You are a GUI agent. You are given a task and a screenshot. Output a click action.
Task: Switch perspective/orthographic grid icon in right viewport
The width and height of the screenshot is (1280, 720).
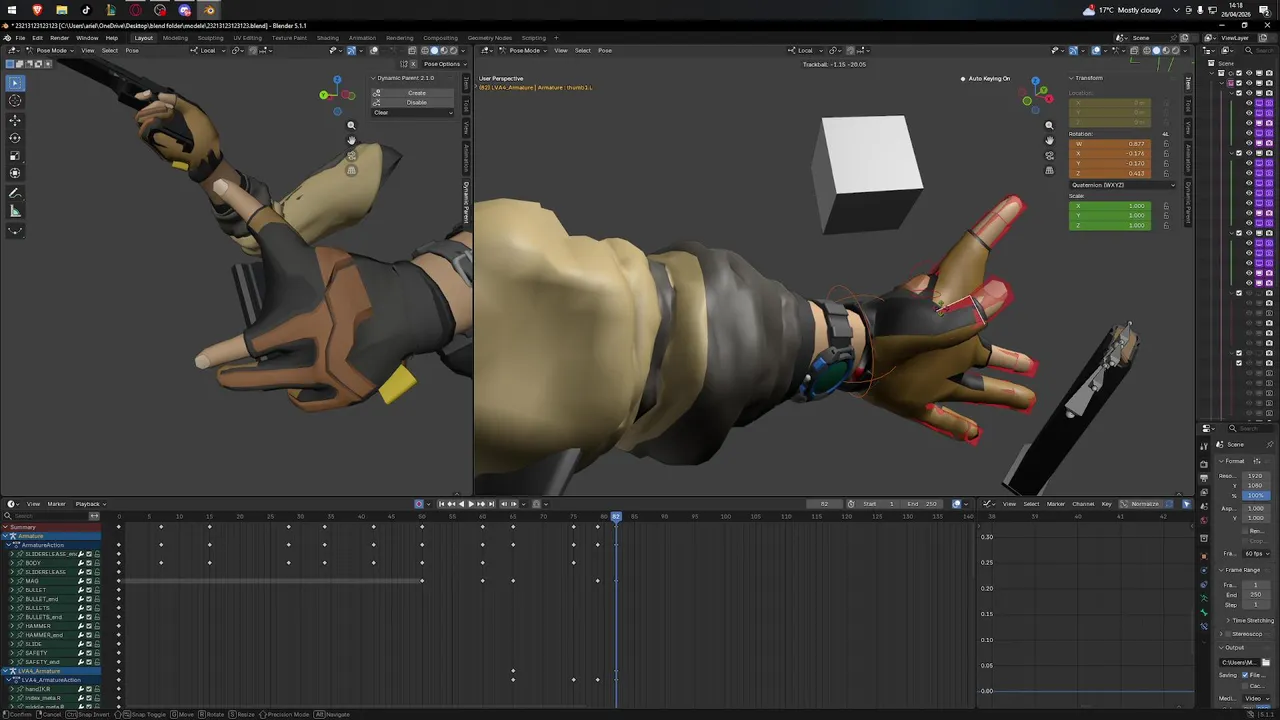(x=1049, y=170)
